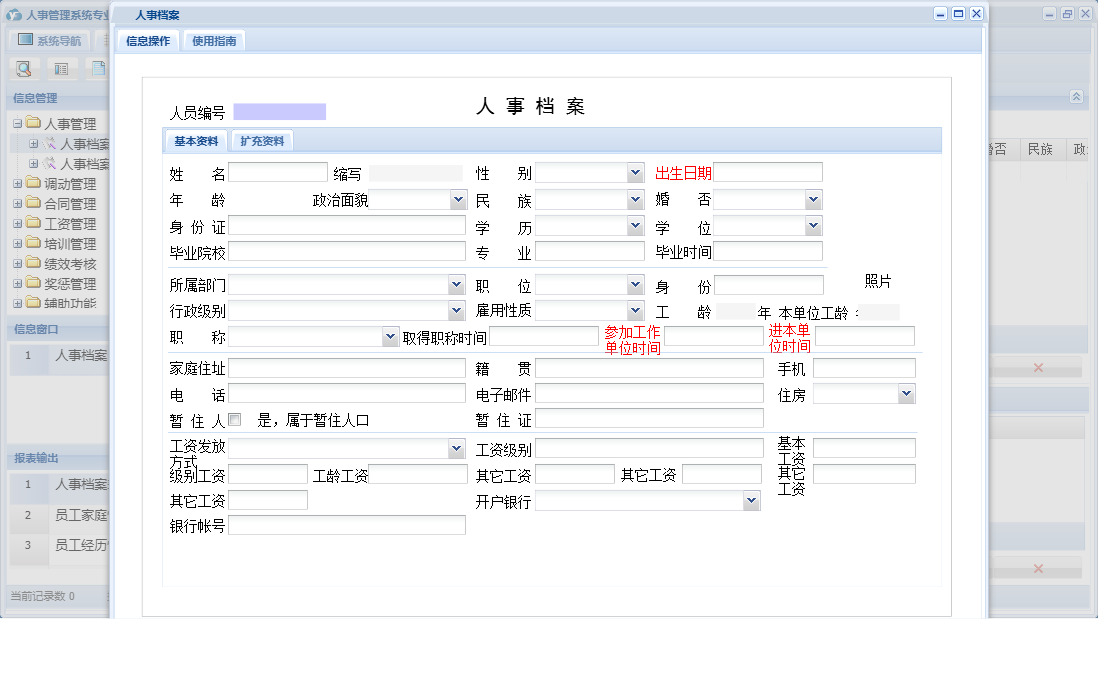
Task: Click the 人事档案 child node icon
Action: coord(50,141)
